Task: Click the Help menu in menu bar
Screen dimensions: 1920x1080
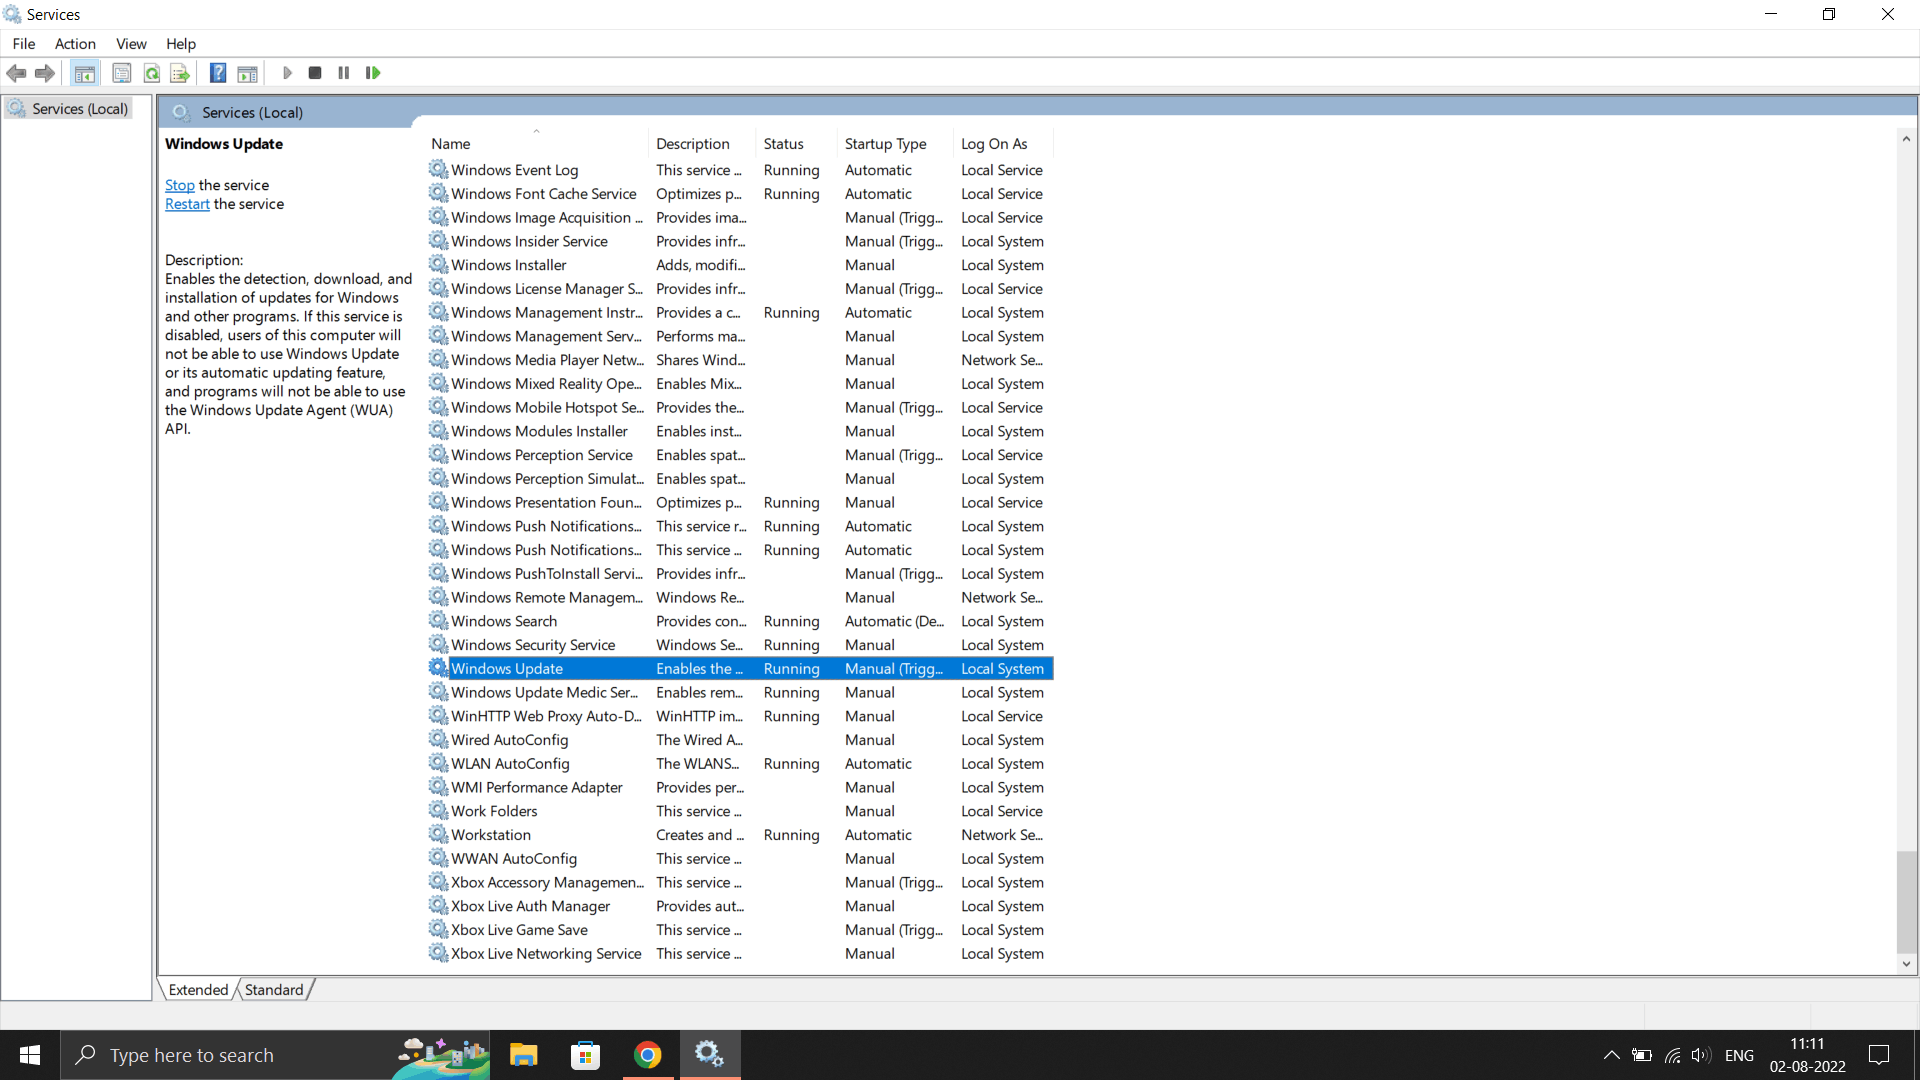Action: pos(182,44)
